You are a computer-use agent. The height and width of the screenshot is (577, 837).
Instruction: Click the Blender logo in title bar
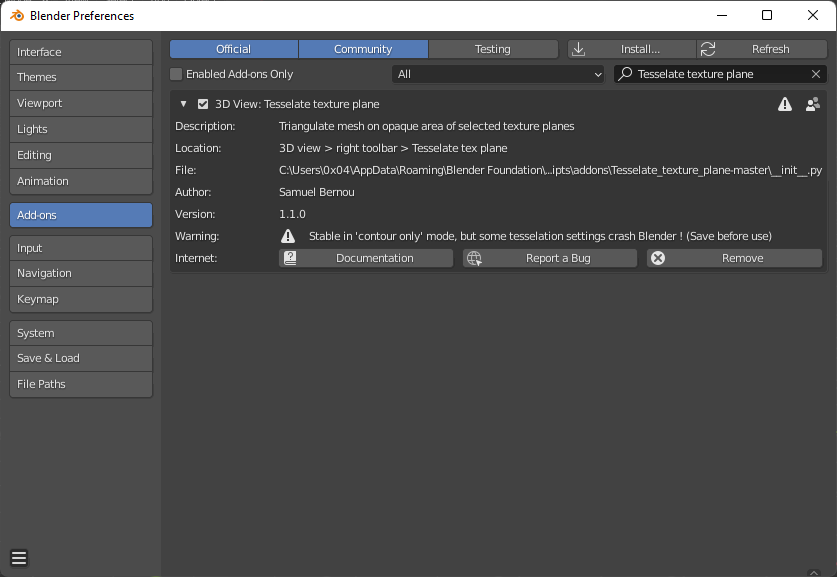17,16
